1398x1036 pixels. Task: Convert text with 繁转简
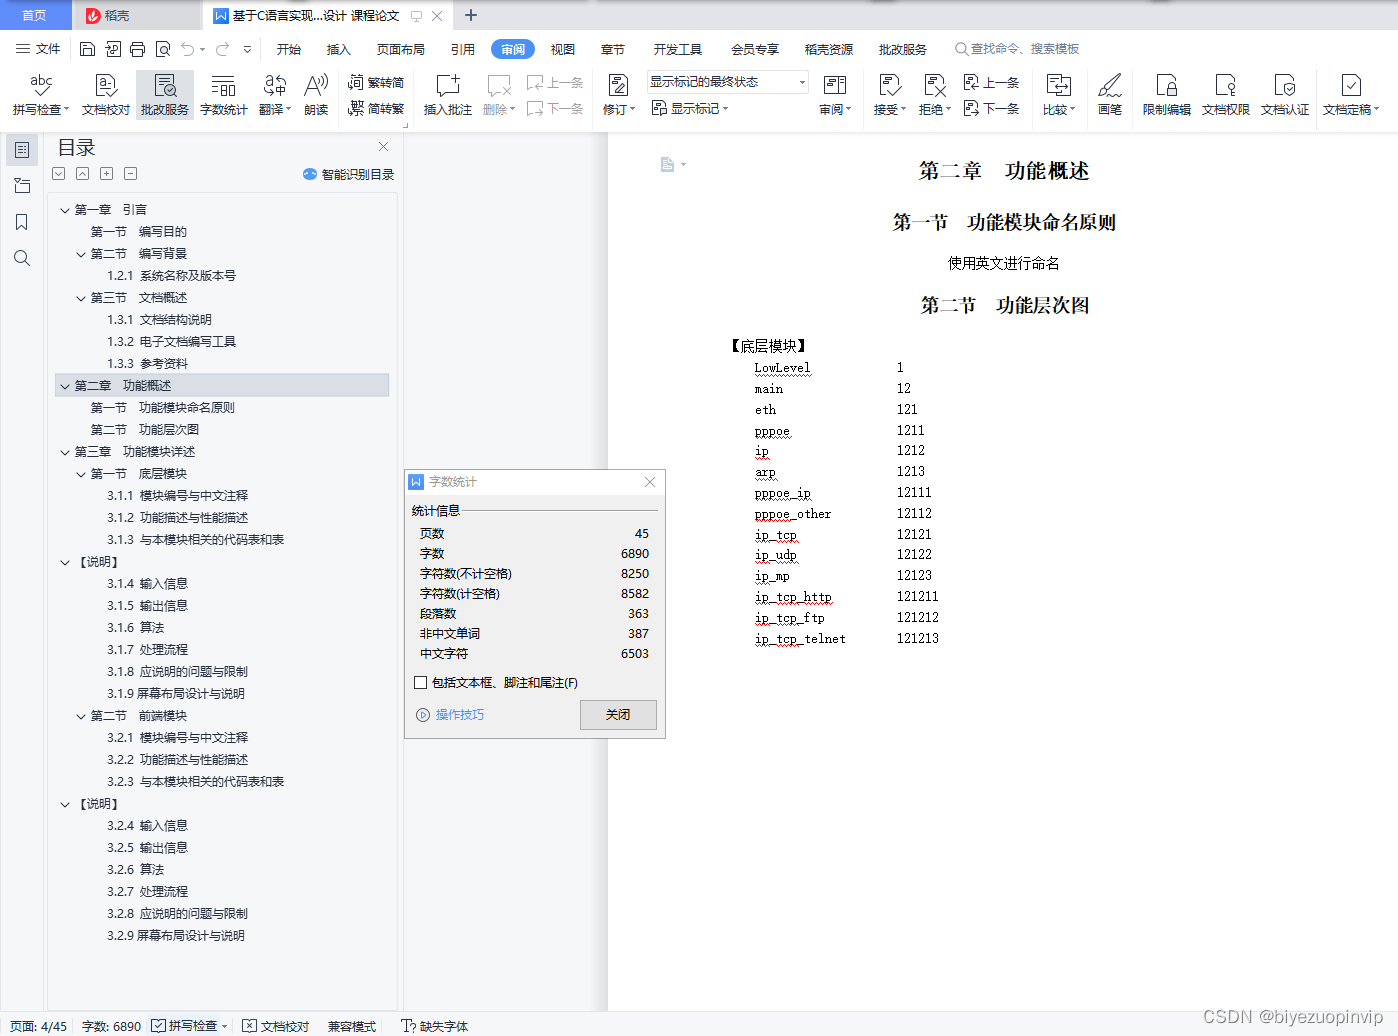[376, 83]
